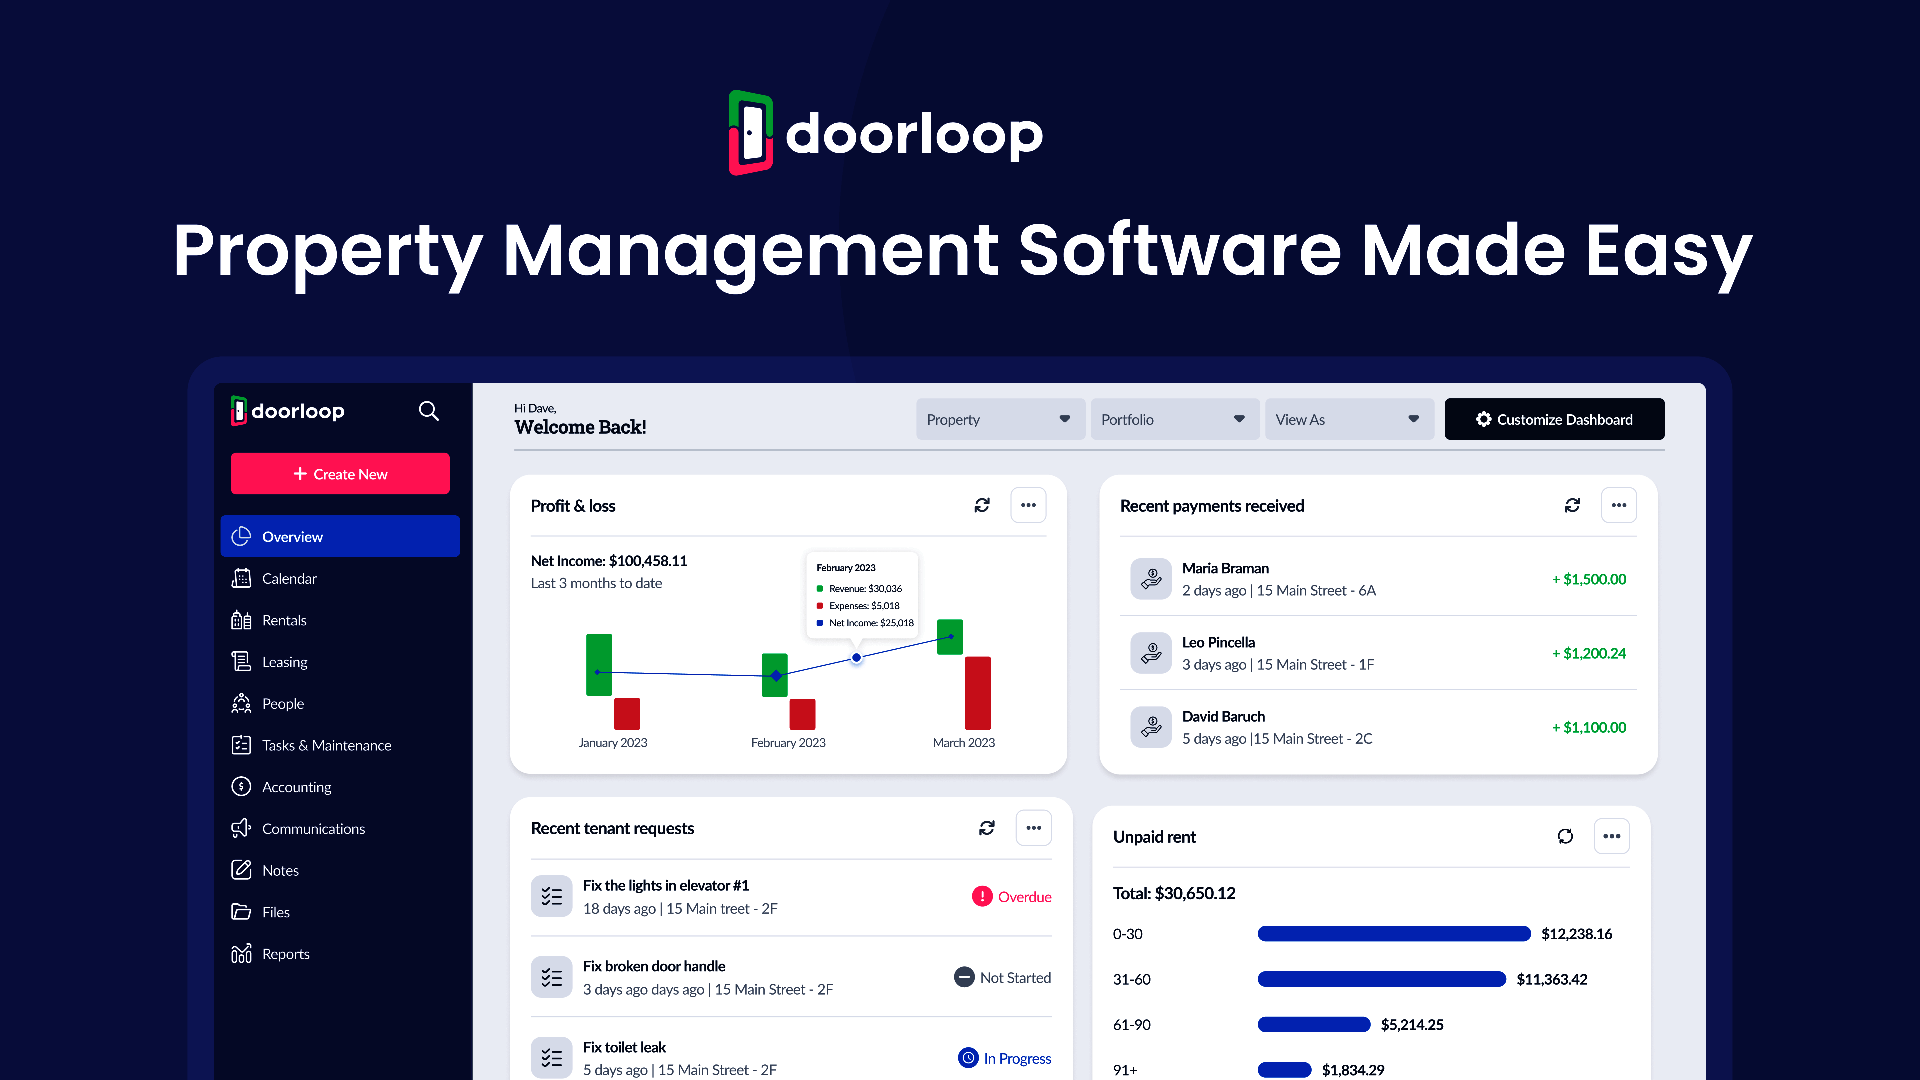Viewport: 1920px width, 1080px height.
Task: Open Recent payments received more options
Action: (x=1619, y=505)
